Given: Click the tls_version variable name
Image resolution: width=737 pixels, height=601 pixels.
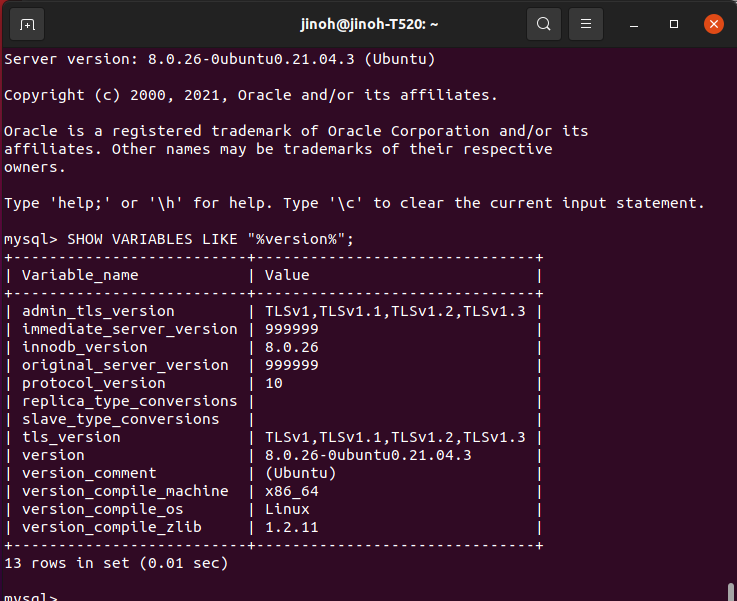Looking at the screenshot, I should 71,437.
